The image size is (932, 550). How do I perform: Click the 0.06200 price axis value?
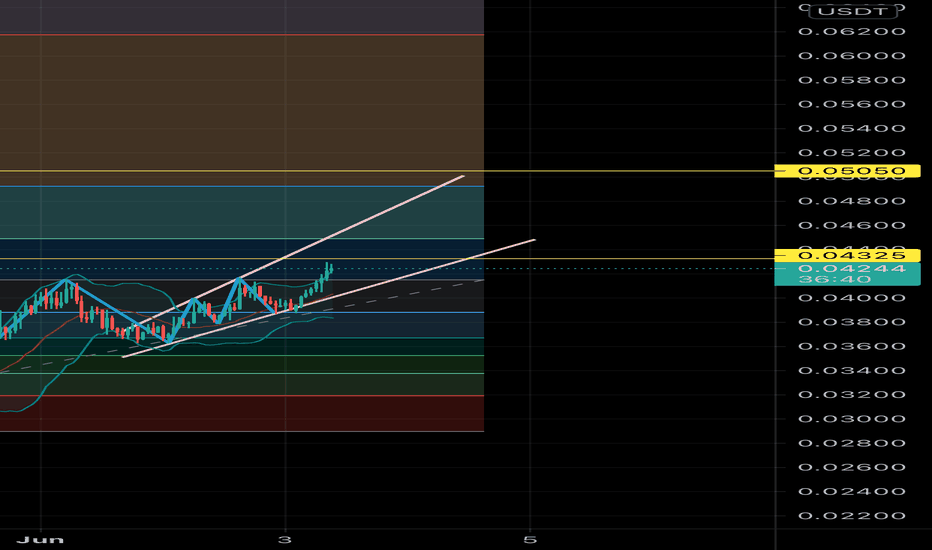pyautogui.click(x=852, y=32)
